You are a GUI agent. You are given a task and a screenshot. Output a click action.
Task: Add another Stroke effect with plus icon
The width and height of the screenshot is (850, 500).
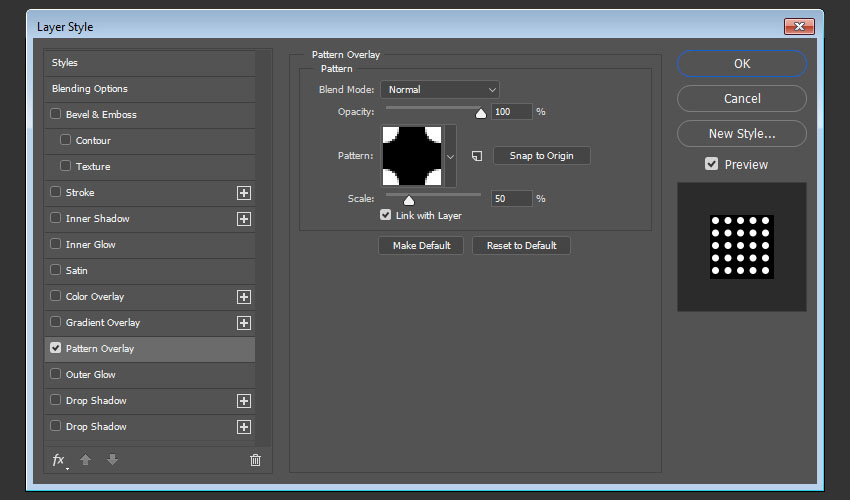coord(243,193)
